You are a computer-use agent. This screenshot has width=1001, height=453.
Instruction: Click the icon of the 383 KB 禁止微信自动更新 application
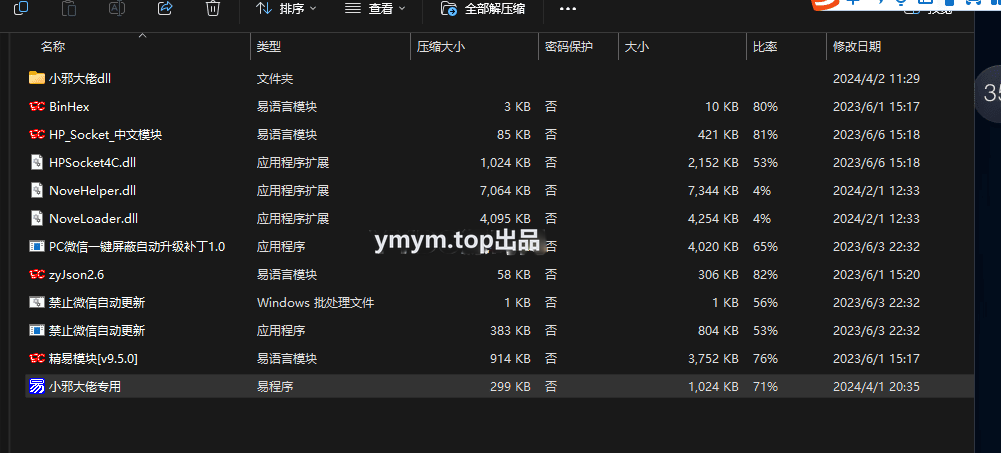point(37,330)
